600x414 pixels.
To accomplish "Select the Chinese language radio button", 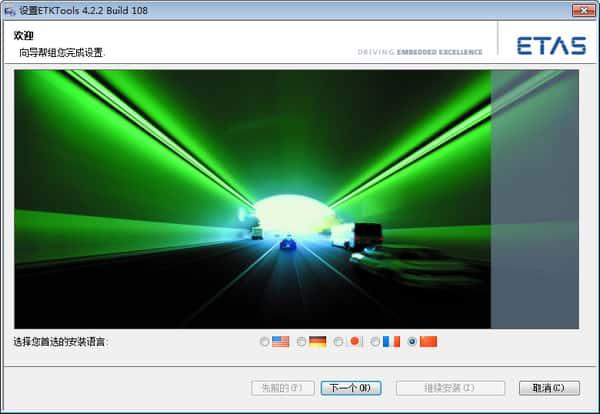I will tap(412, 342).
